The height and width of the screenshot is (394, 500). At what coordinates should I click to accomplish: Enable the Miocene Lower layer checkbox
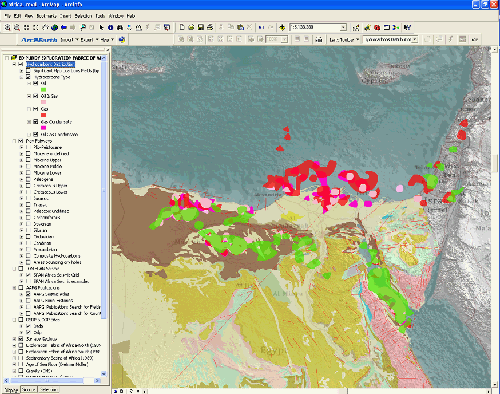tap(28, 173)
